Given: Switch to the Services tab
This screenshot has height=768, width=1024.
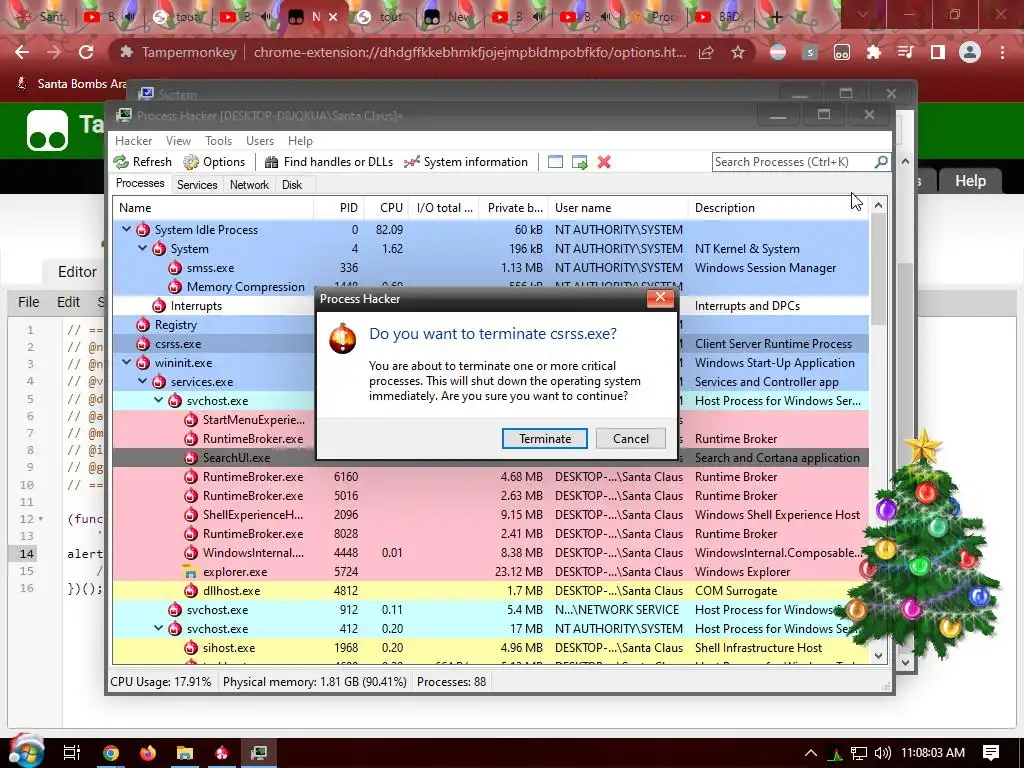Looking at the screenshot, I should 197,185.
